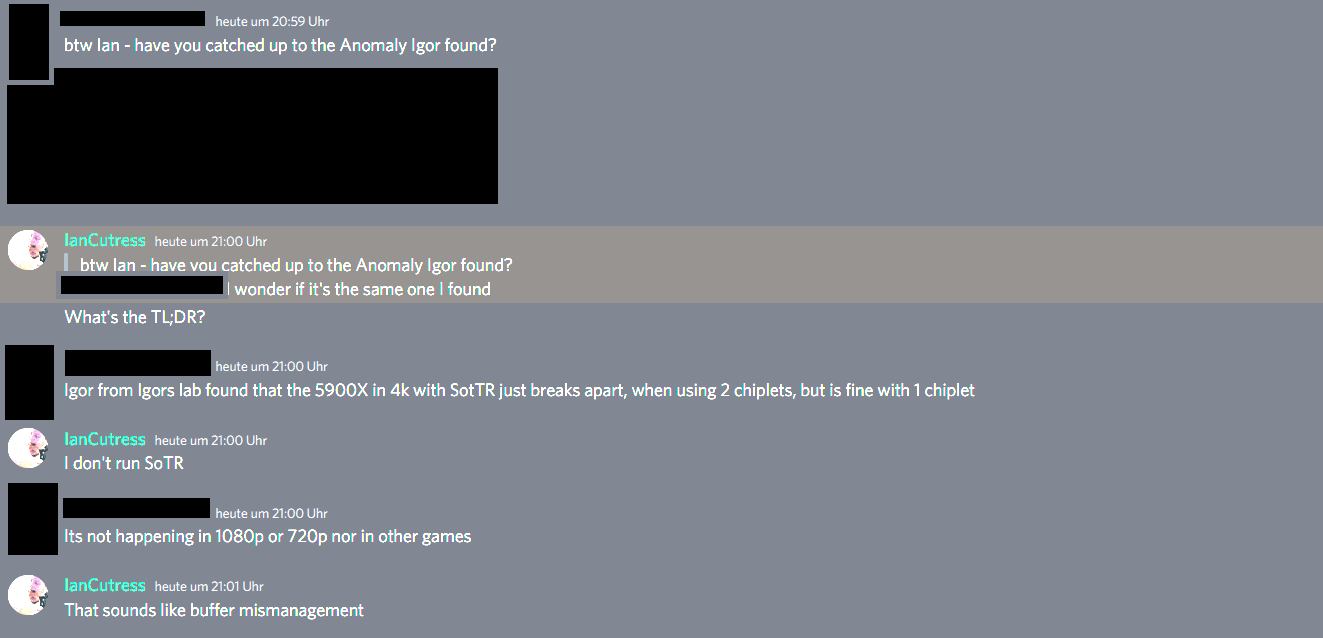Click the blacked-out avatar beside the top message
This screenshot has width=1323, height=638.
tap(29, 41)
